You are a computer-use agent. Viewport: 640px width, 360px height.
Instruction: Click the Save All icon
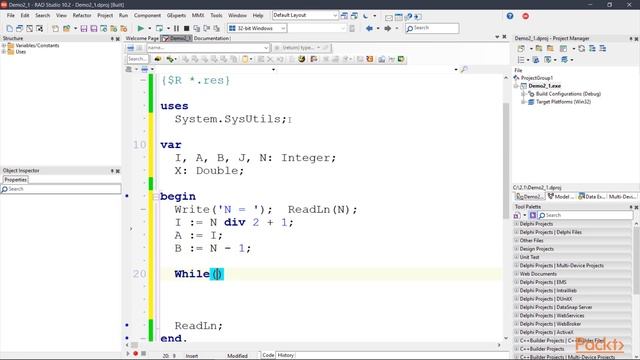point(93,28)
